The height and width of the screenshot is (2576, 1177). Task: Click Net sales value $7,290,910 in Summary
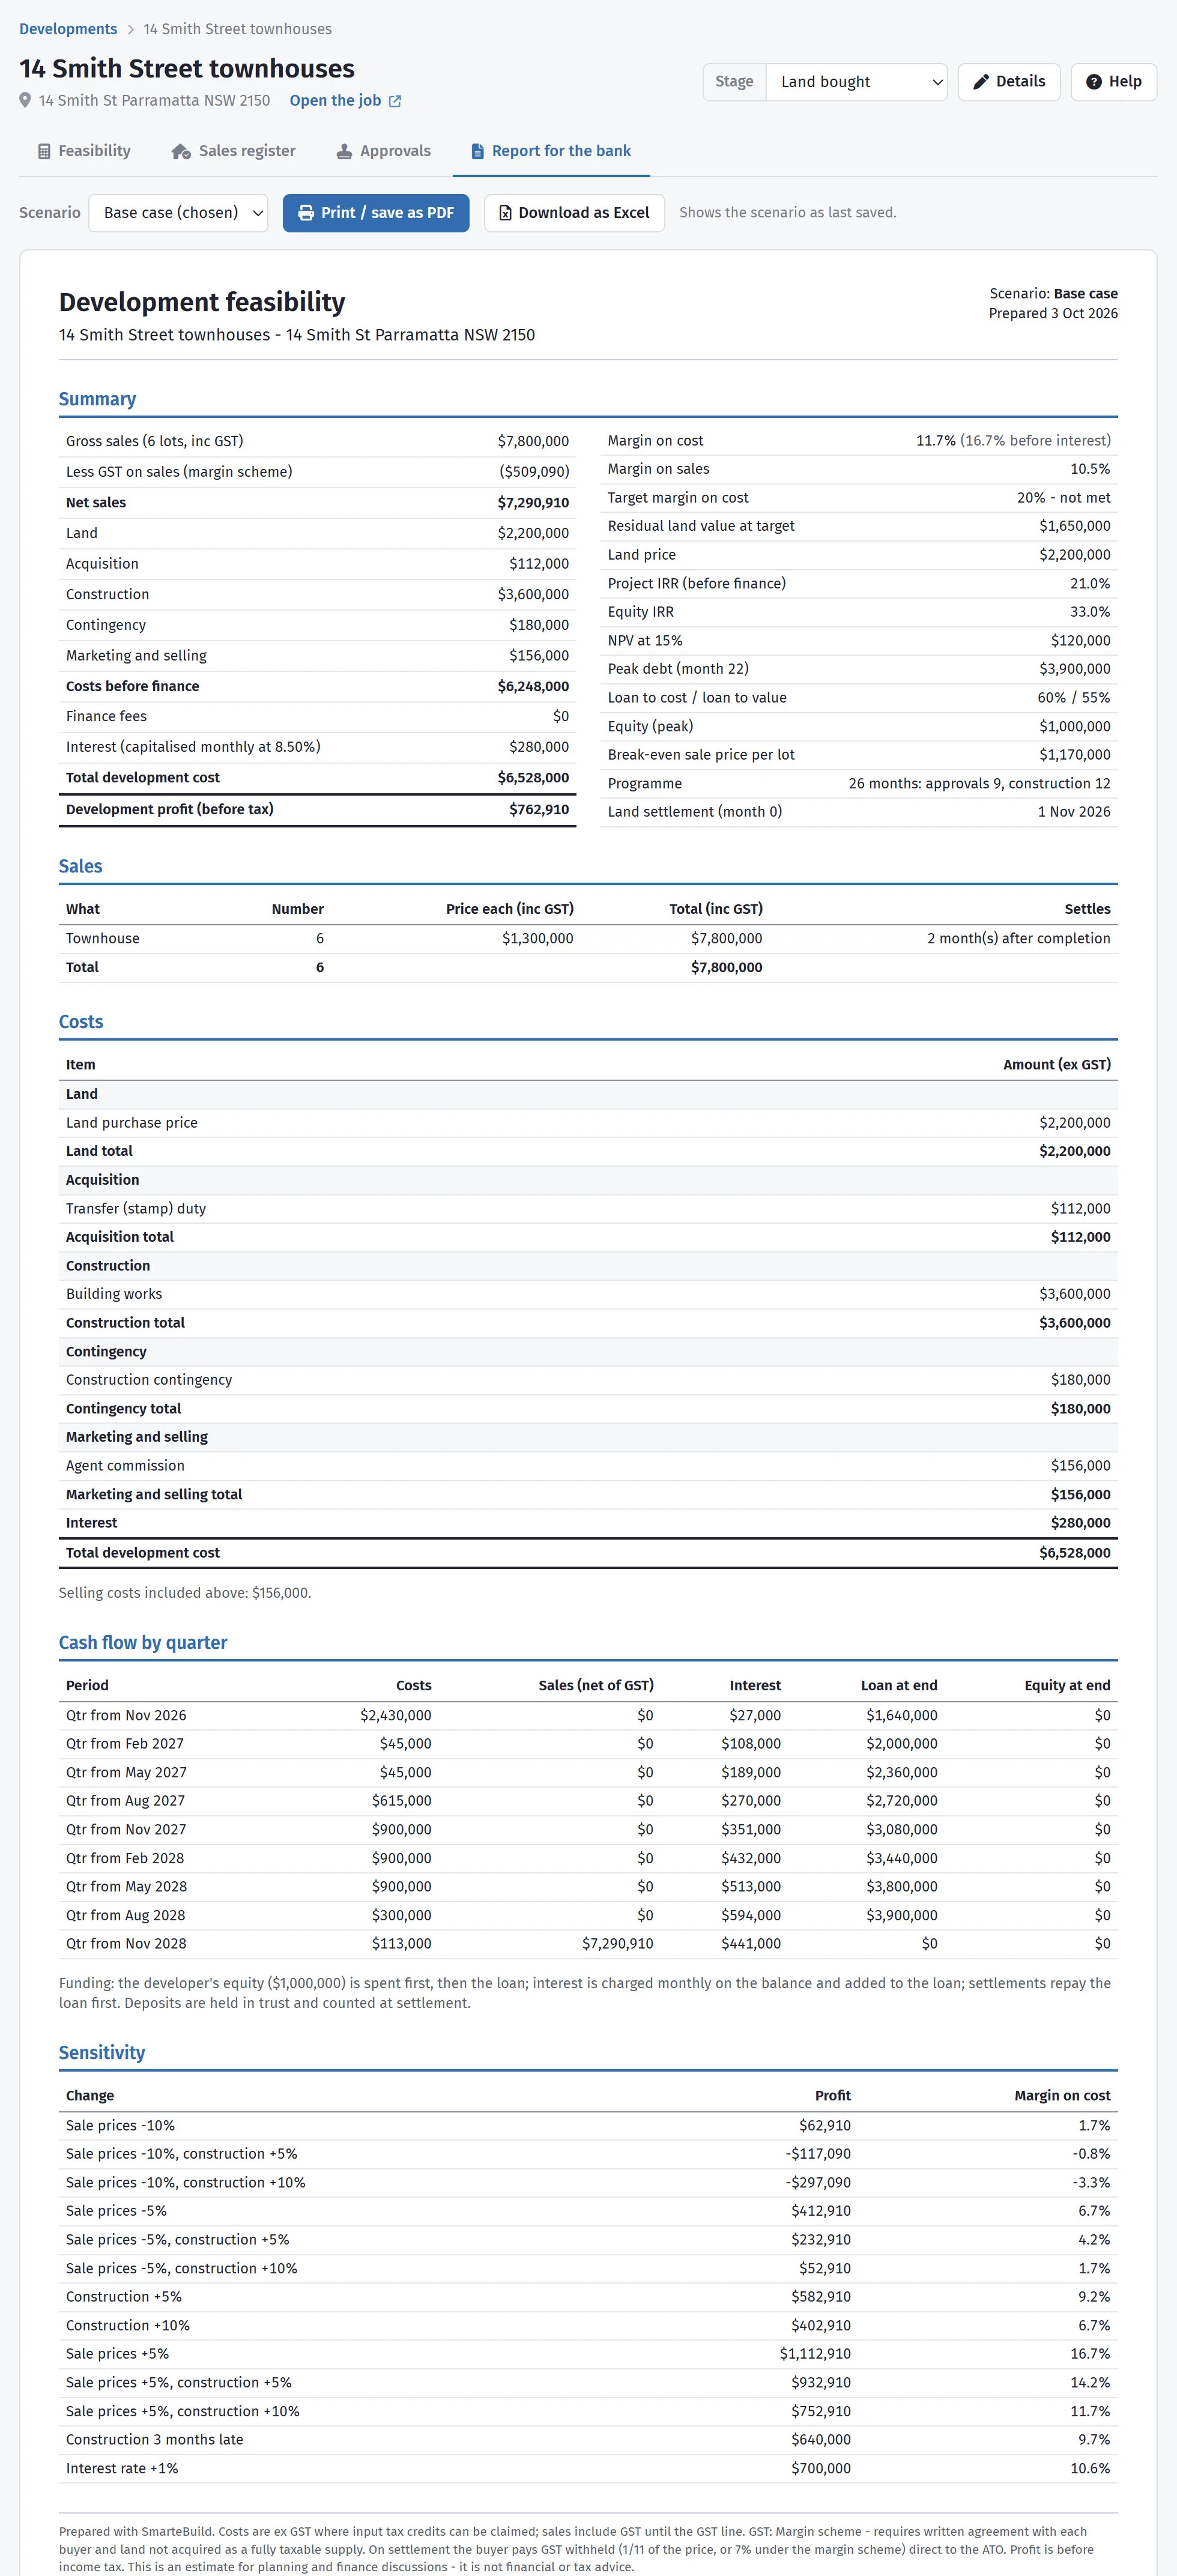pyautogui.click(x=533, y=503)
